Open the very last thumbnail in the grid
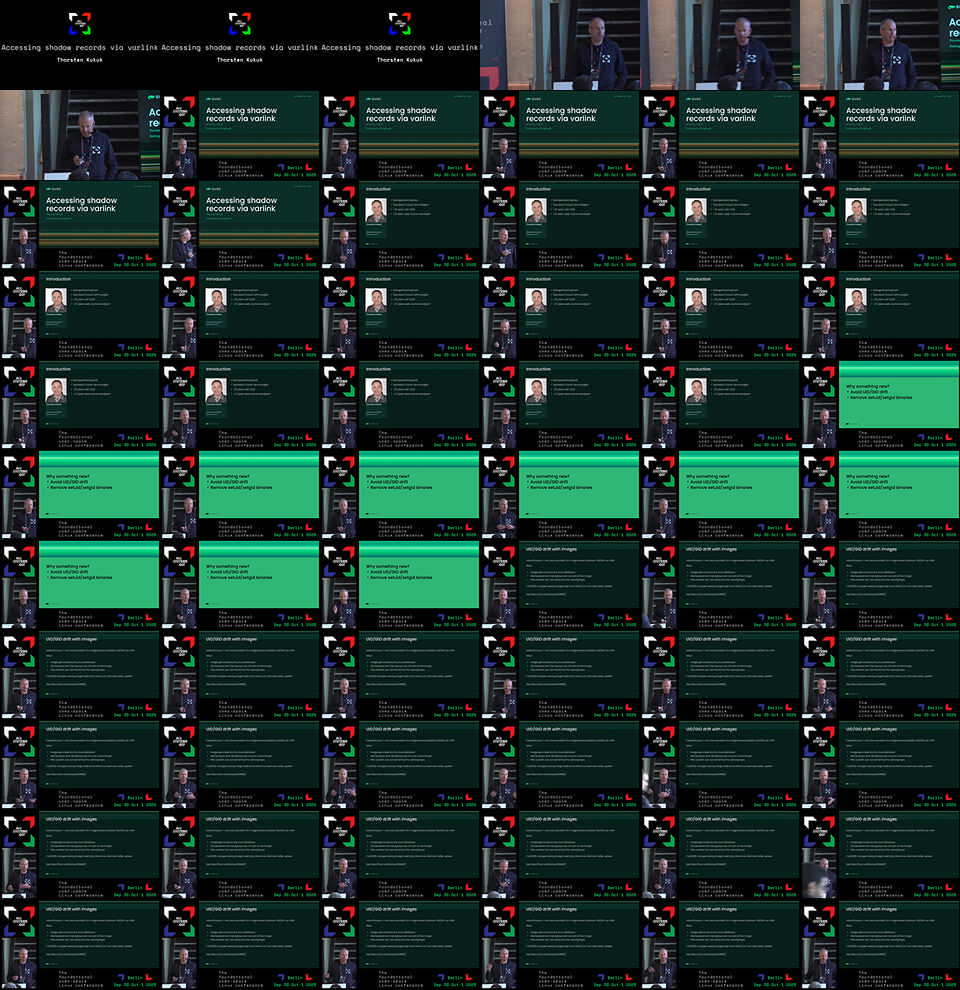This screenshot has height=990, width=960. [880, 945]
